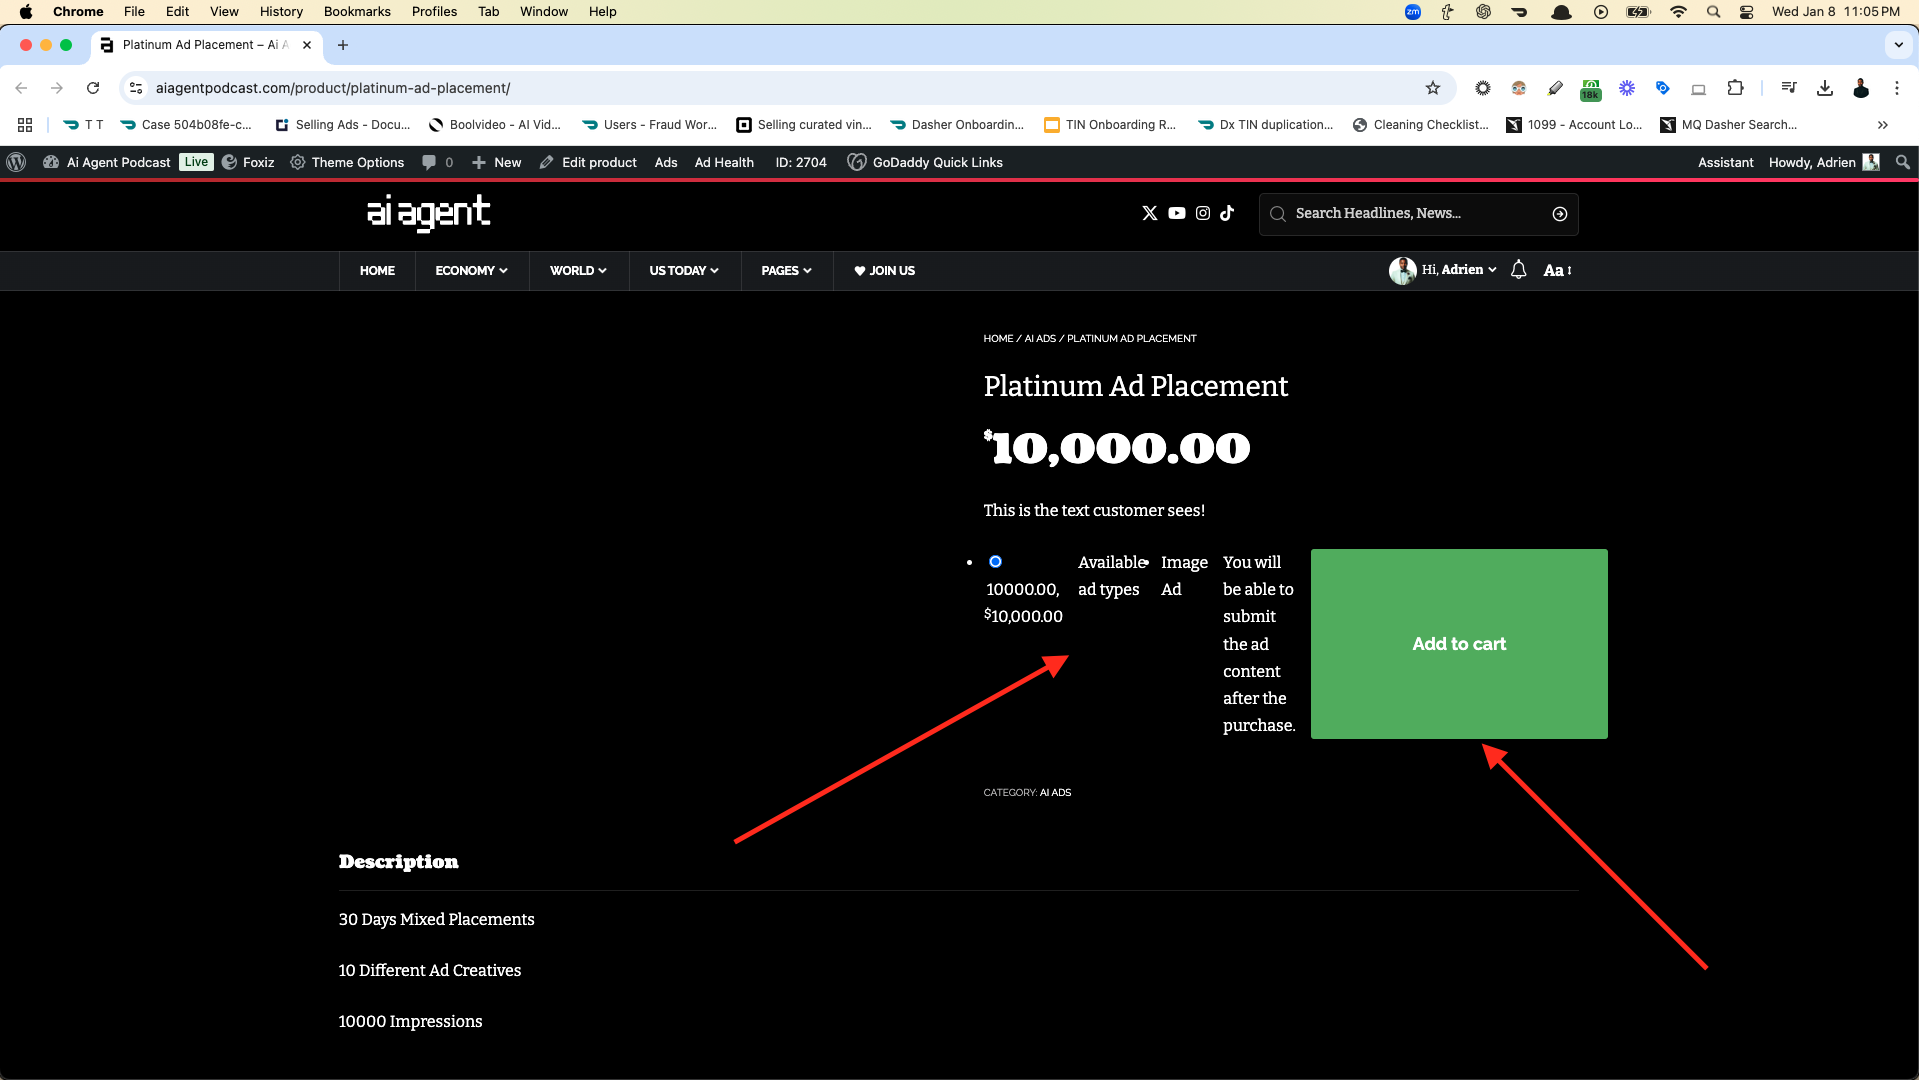The image size is (1919, 1080).
Task: Open macOS Control Center
Action: tap(1746, 12)
